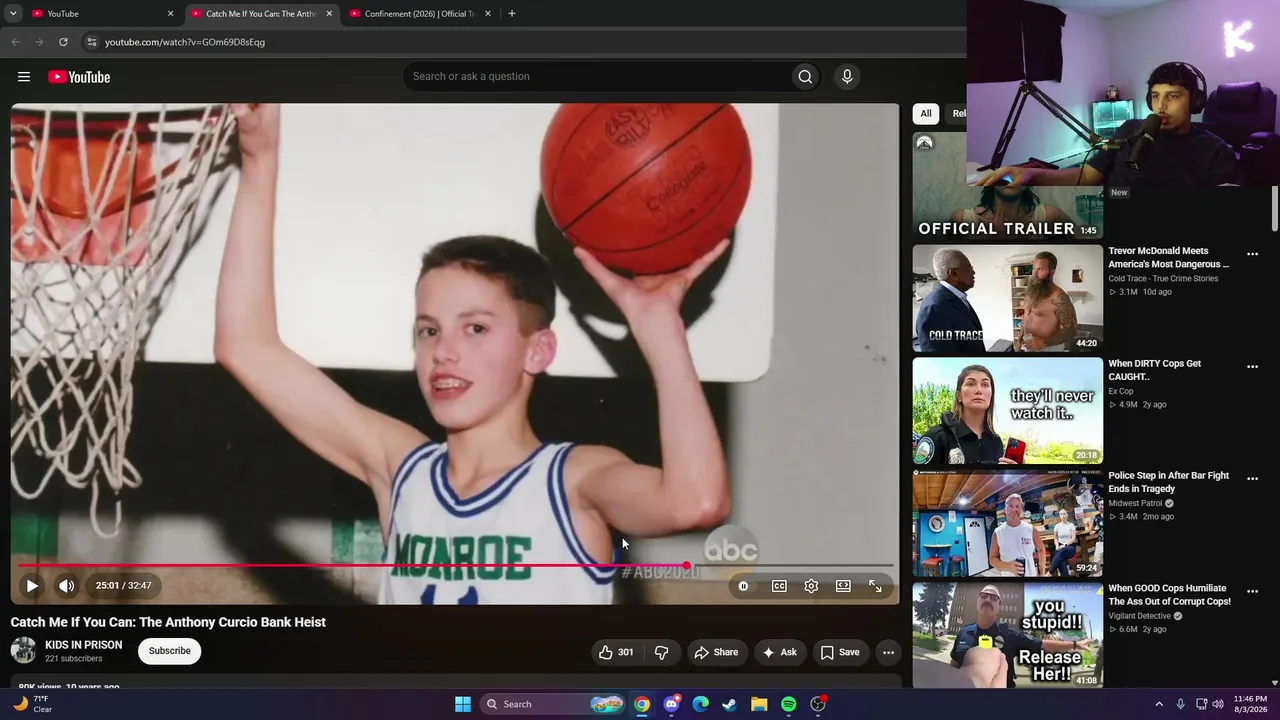Visit the Vigilant Detective channel
This screenshot has width=1280, height=720.
(1139, 617)
